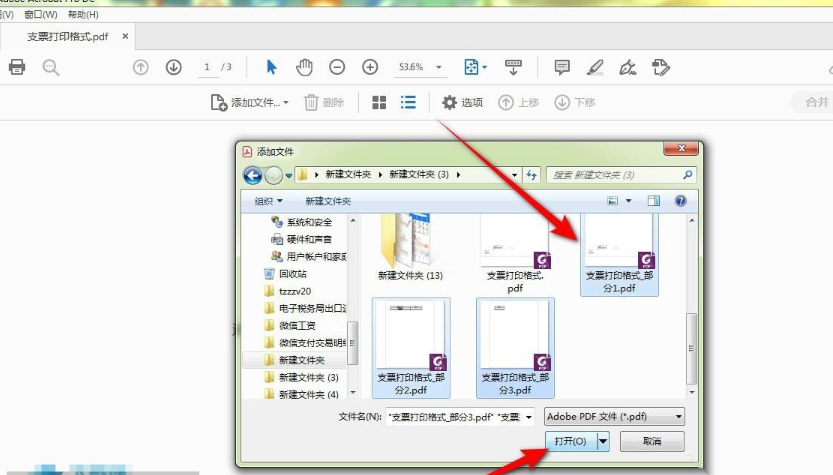The height and width of the screenshot is (475, 833).
Task: Add a comment sticky note
Action: 562,67
